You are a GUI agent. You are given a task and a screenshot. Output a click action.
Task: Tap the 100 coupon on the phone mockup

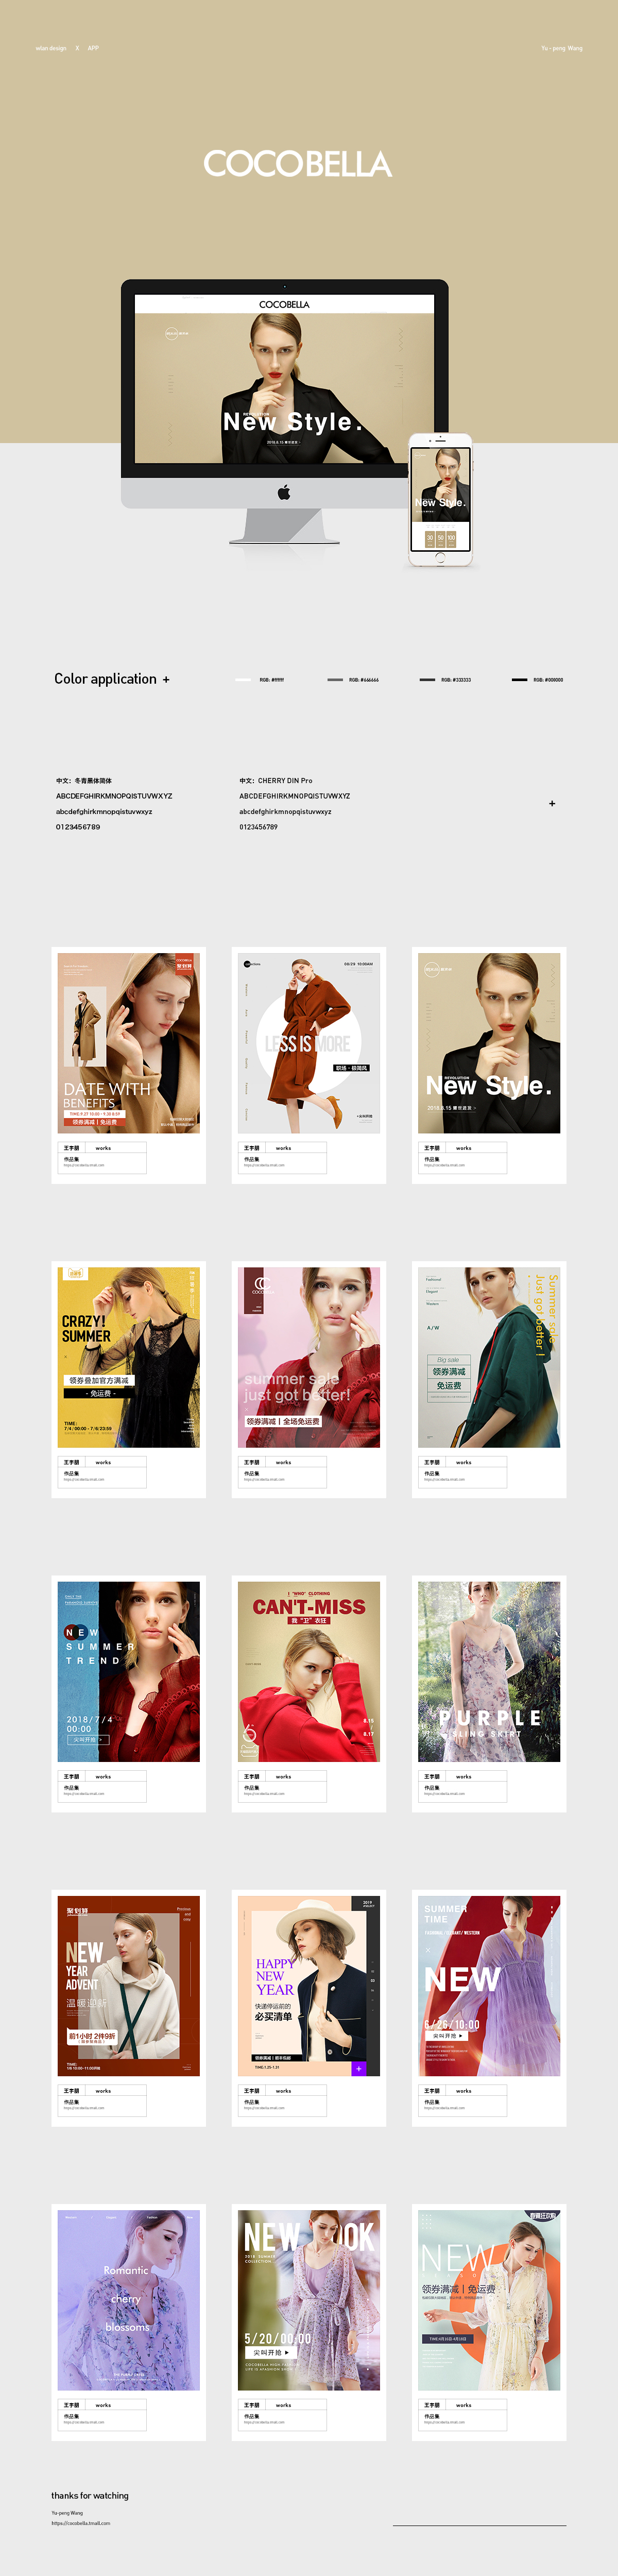tap(451, 538)
